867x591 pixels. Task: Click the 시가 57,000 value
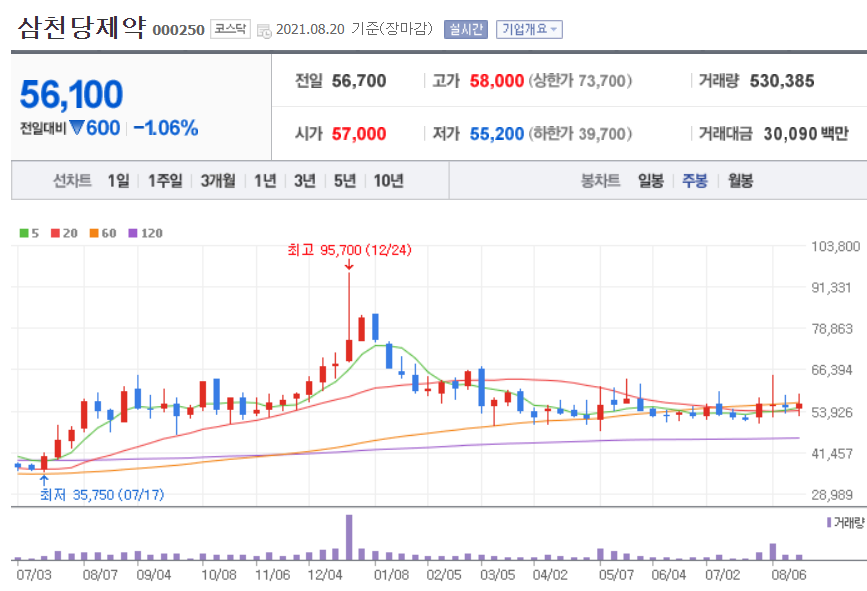click(x=358, y=134)
